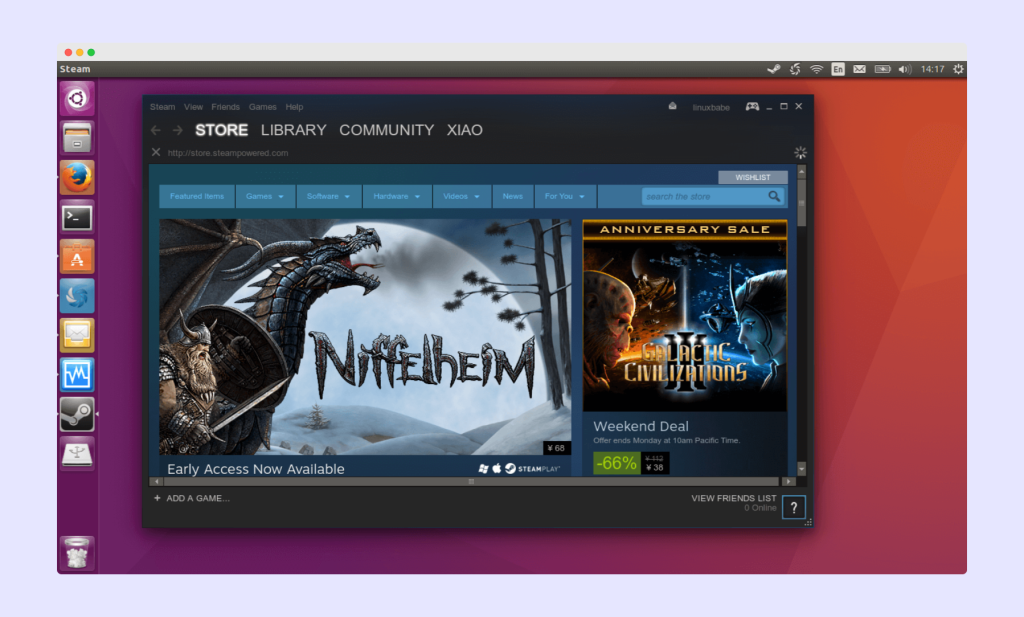
Task: Click the Steam icon in the launcher
Action: click(x=77, y=415)
